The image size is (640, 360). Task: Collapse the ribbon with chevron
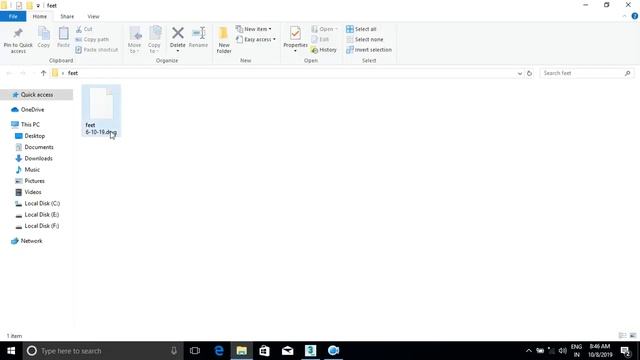point(624,16)
